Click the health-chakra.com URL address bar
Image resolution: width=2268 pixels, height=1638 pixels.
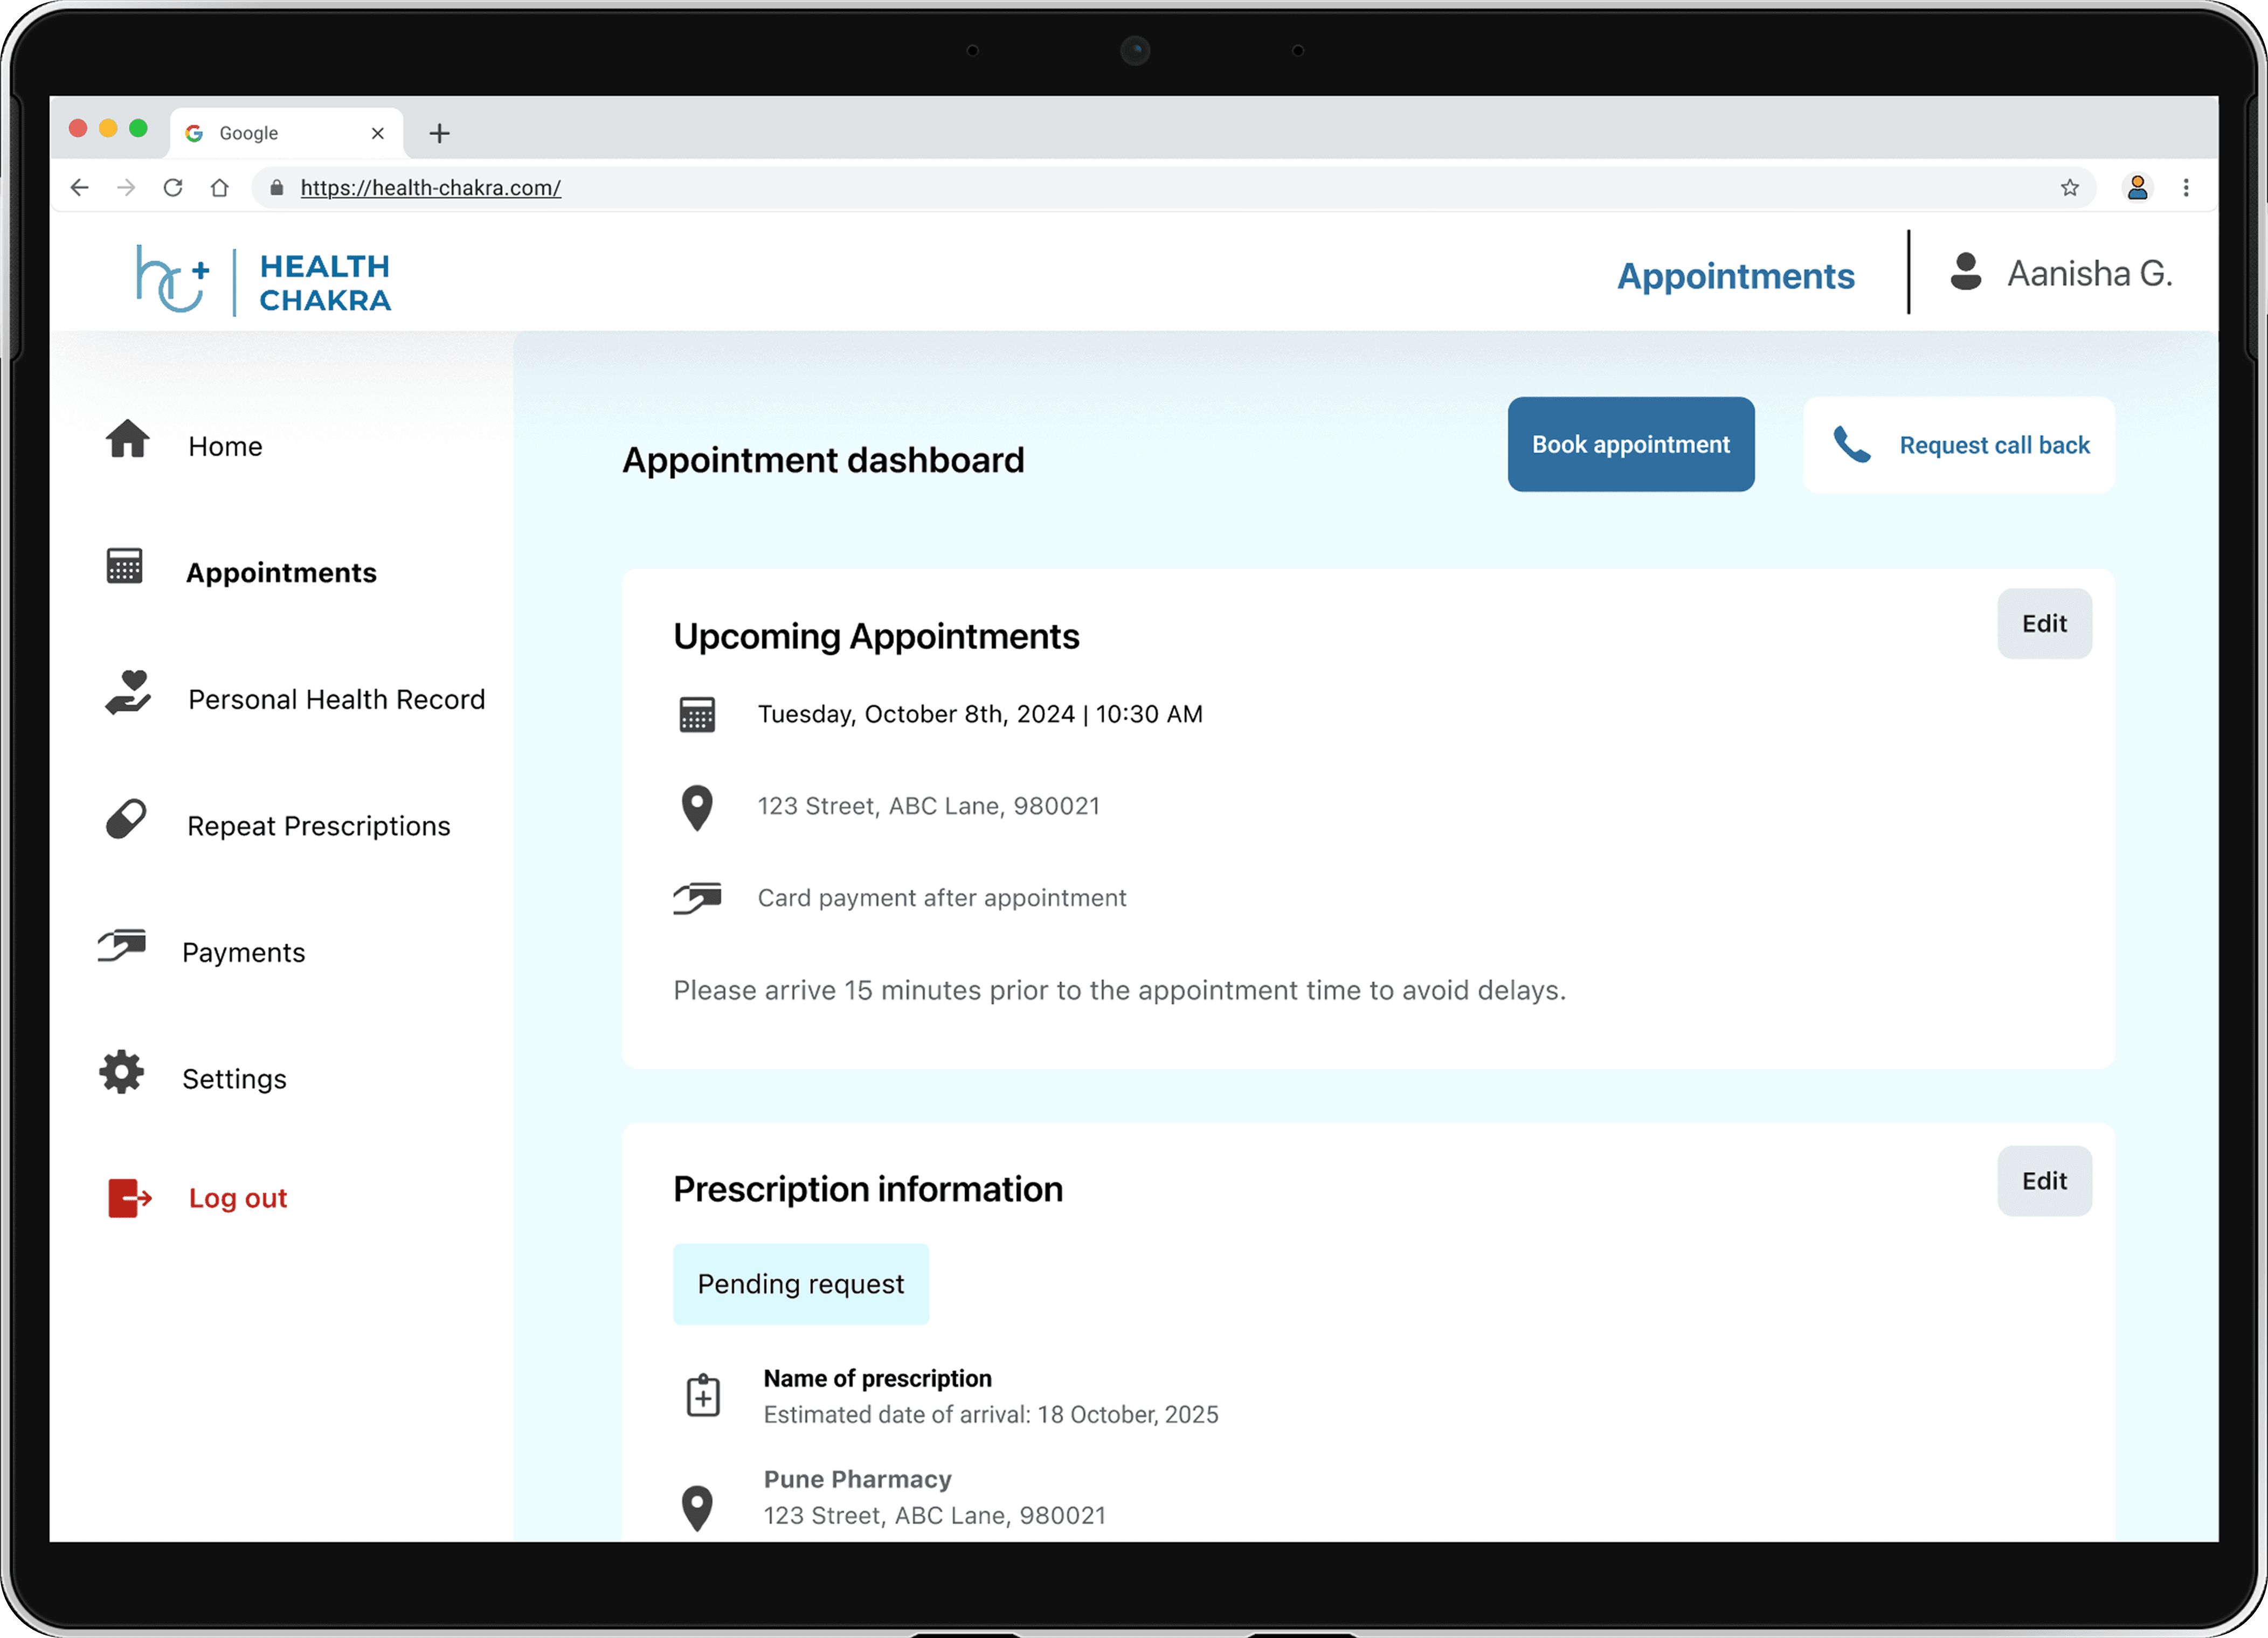[x=431, y=188]
